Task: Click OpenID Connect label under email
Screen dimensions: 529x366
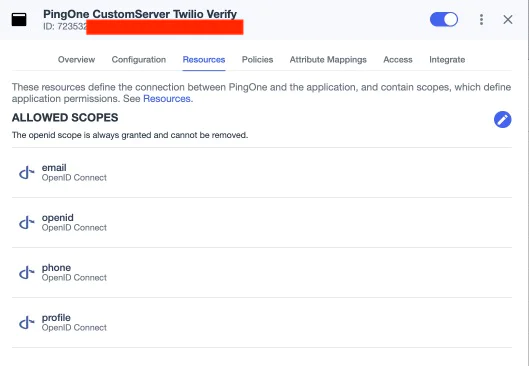Action: (74, 178)
